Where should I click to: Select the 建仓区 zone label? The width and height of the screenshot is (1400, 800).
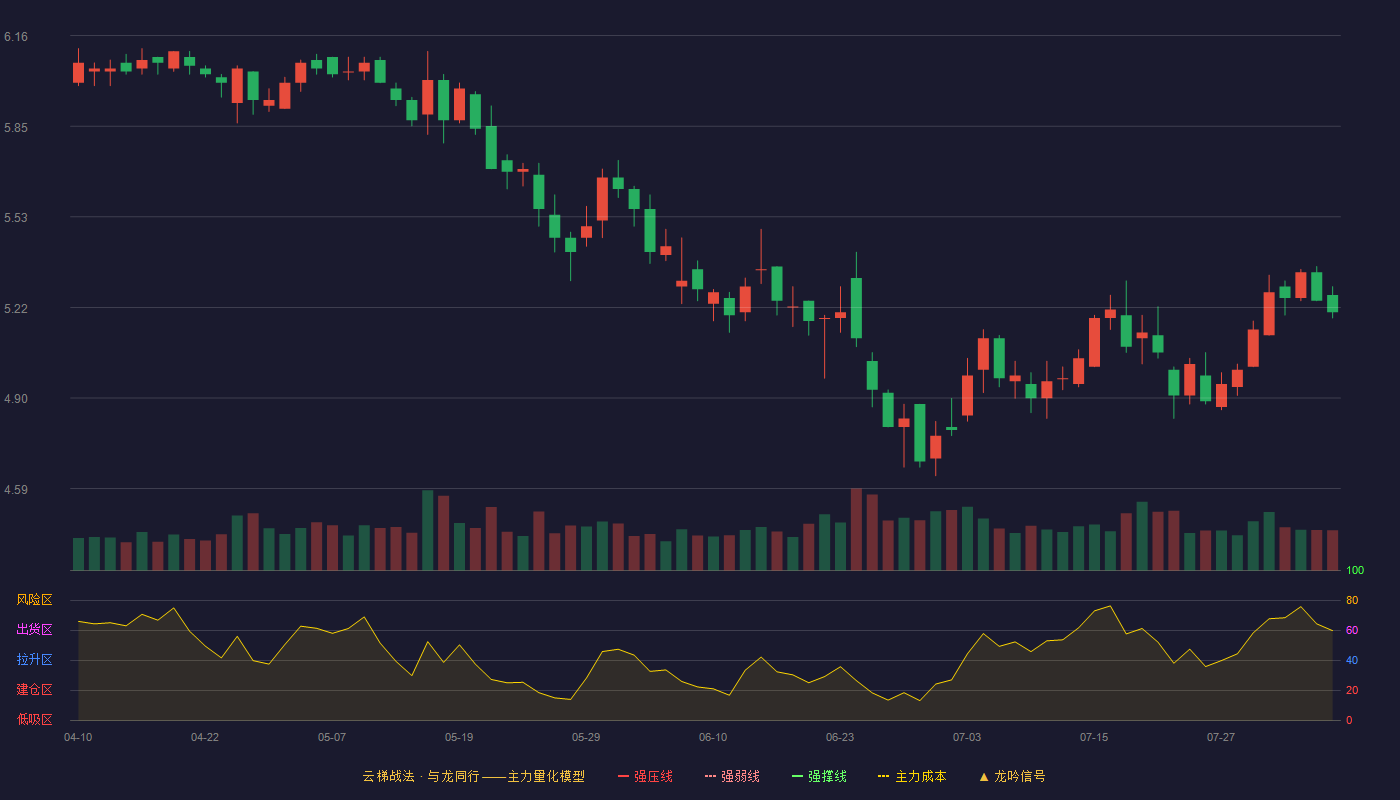click(x=34, y=690)
